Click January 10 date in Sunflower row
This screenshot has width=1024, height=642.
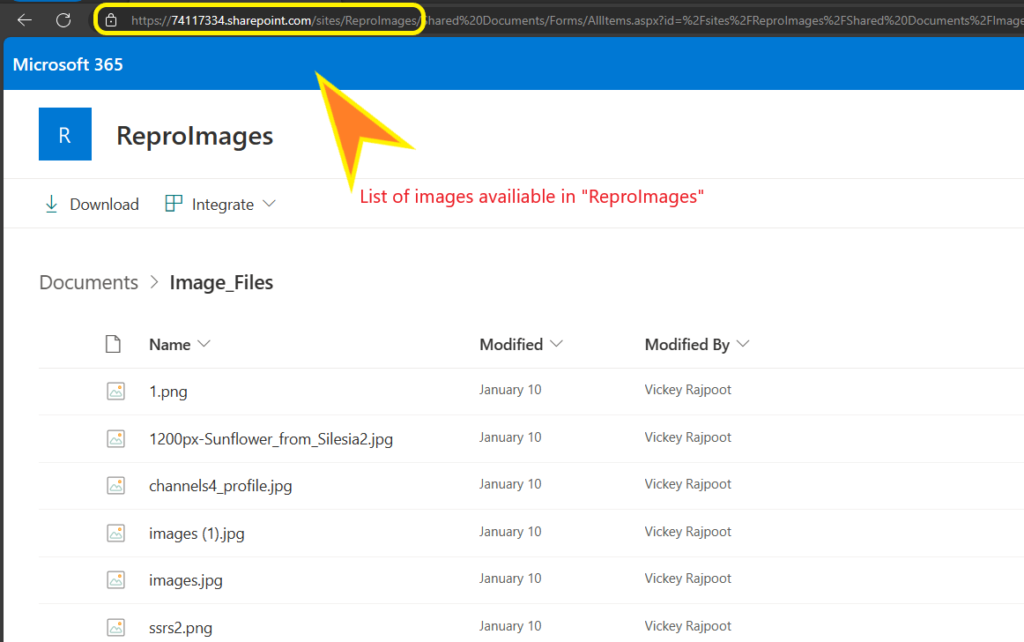510,438
